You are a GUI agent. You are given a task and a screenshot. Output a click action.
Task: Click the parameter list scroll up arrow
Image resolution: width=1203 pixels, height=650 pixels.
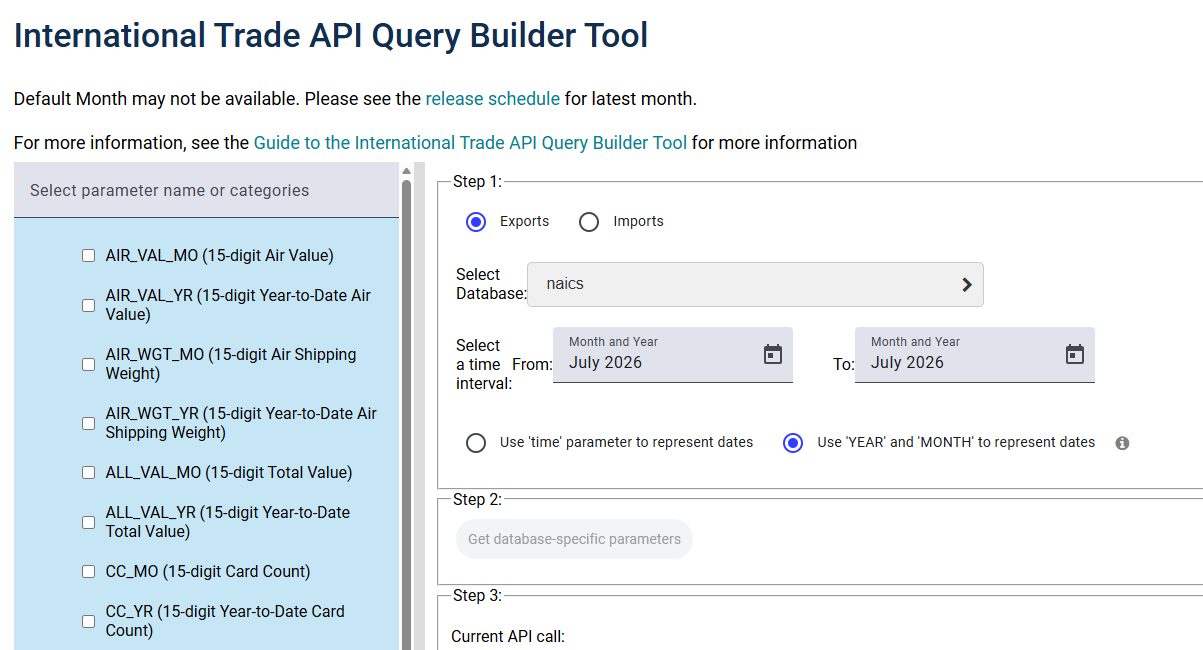(x=406, y=171)
